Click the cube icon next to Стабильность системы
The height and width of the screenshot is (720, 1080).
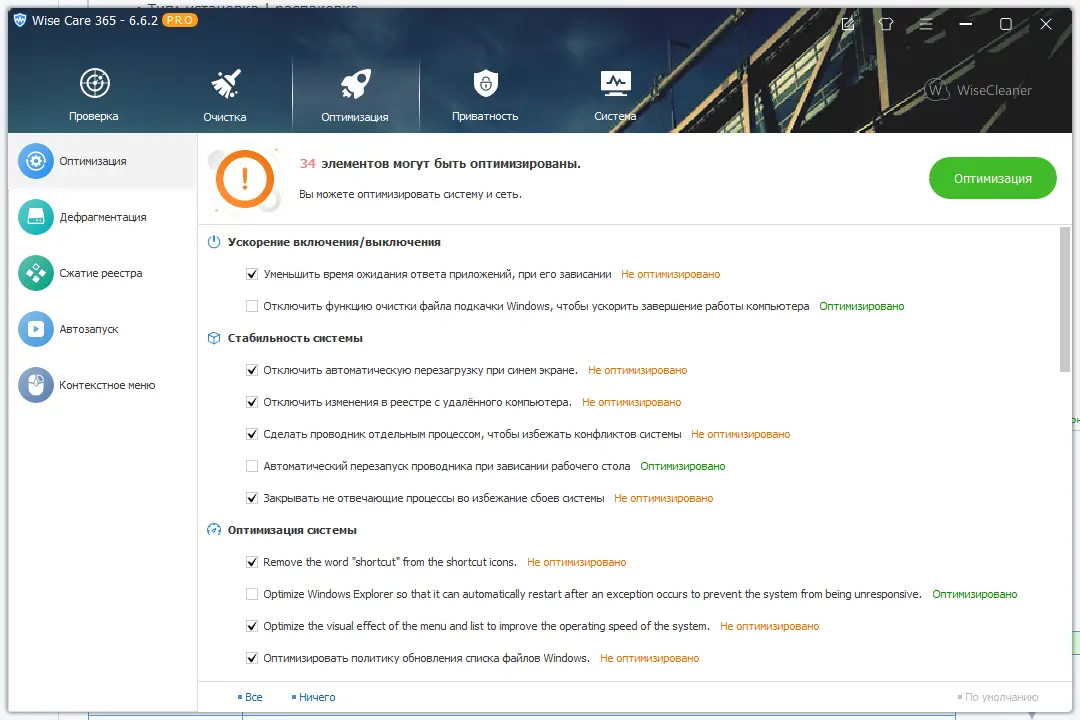point(214,338)
